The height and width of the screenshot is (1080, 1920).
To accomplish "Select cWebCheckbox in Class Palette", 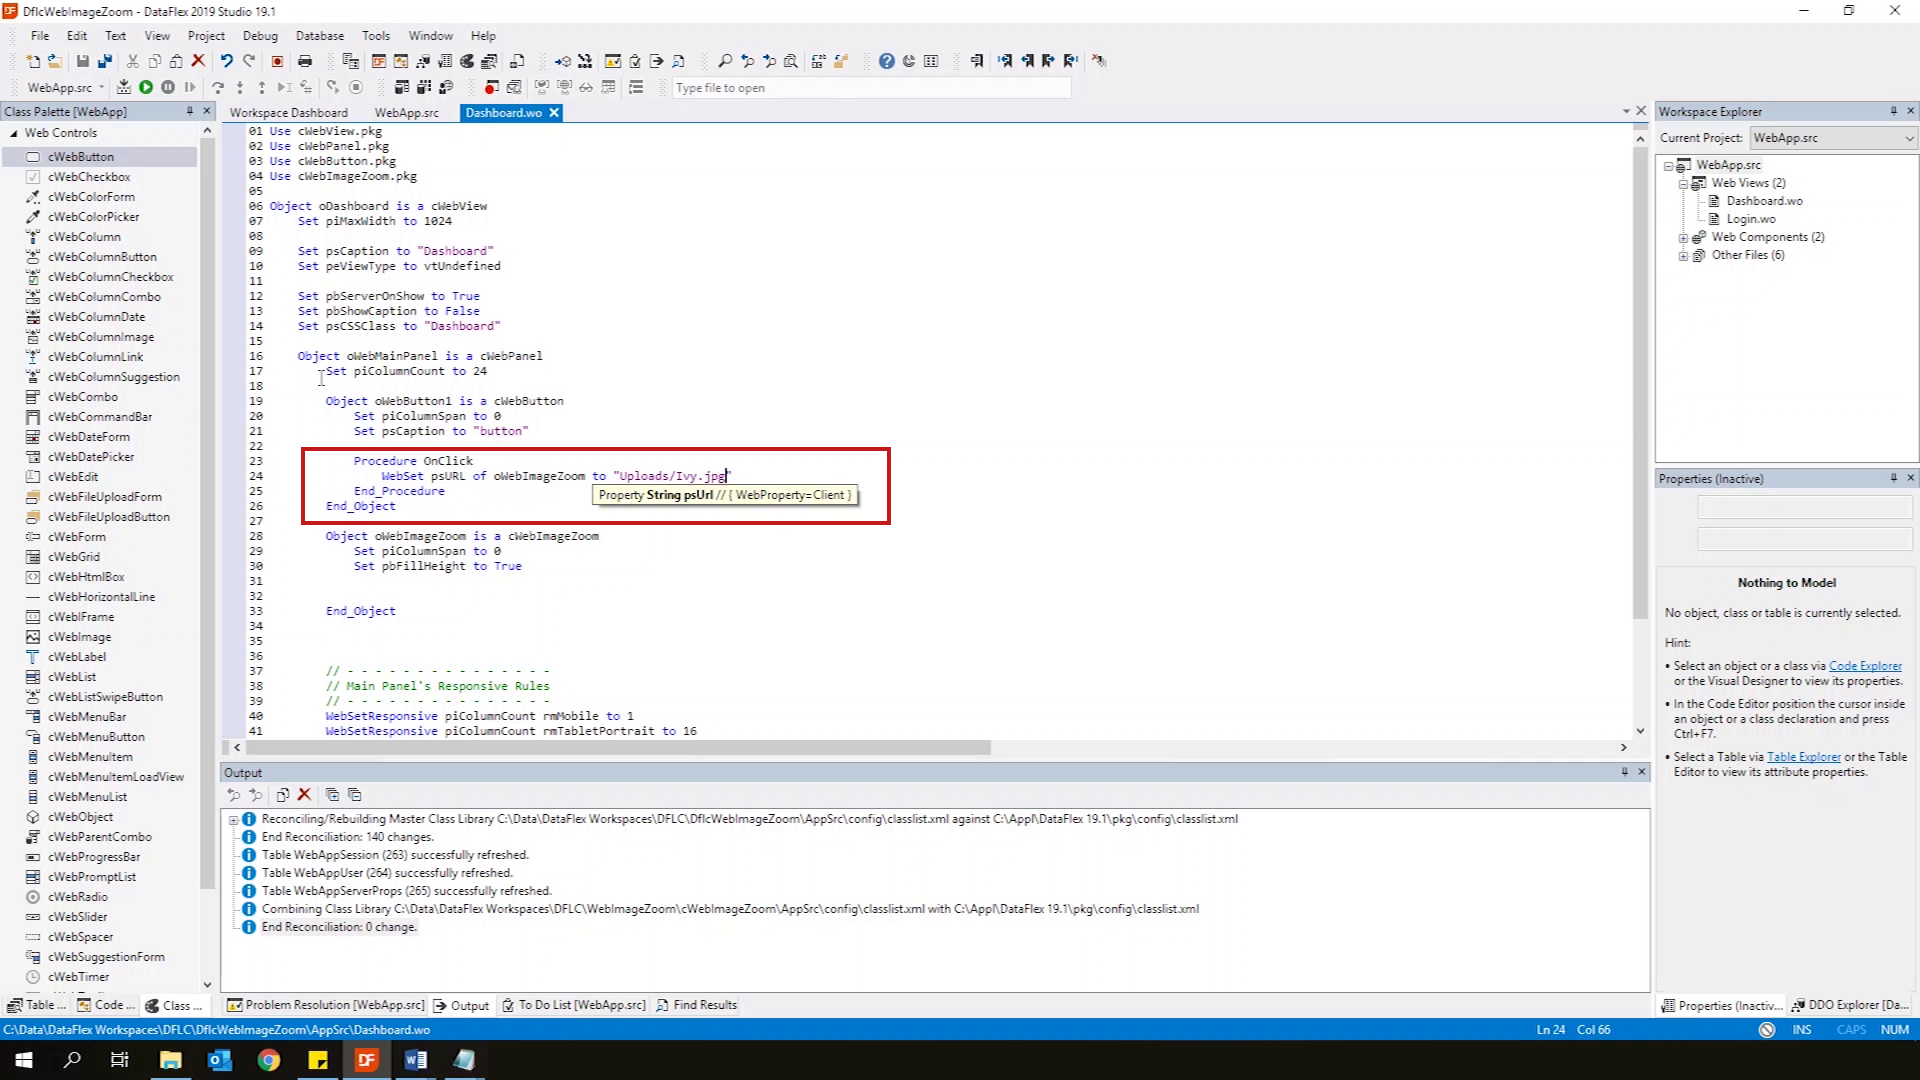I will coord(89,177).
